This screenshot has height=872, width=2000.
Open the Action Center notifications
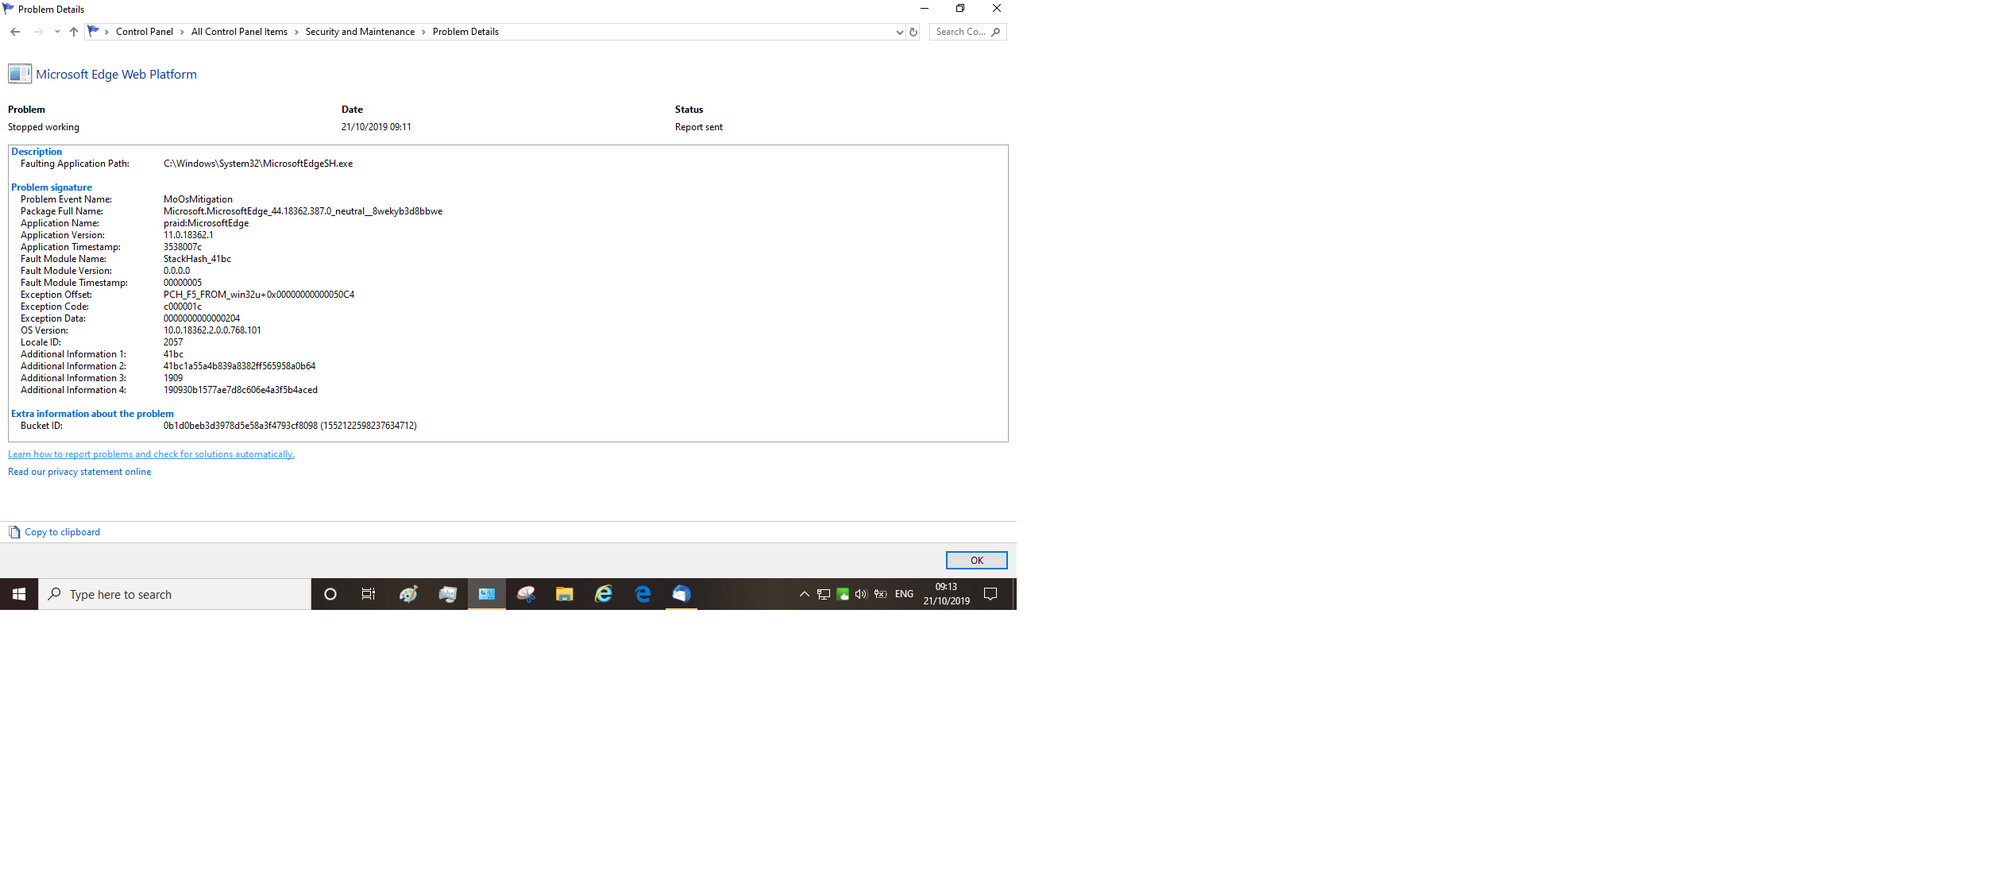pyautogui.click(x=991, y=594)
